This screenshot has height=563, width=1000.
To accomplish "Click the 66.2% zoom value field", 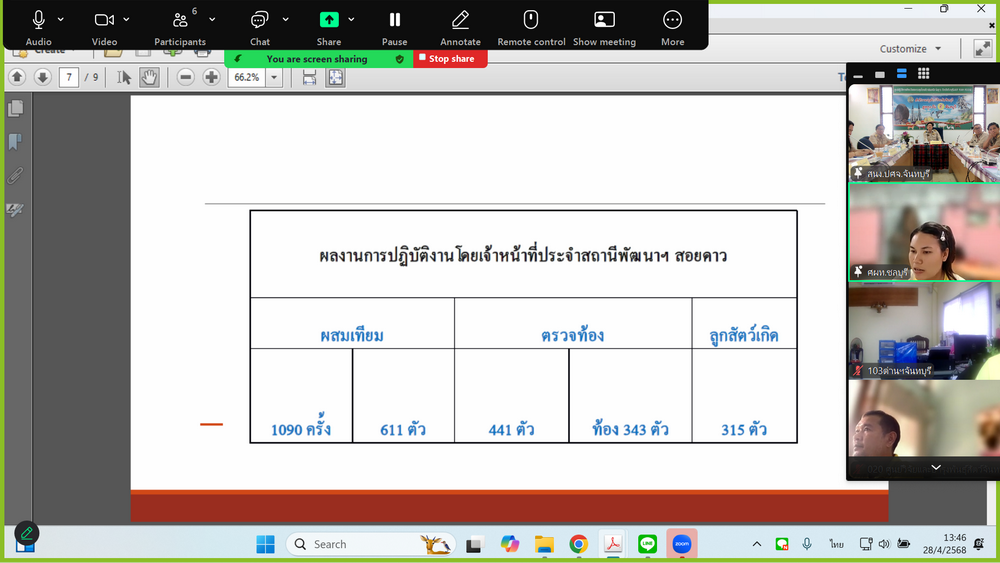I will click(x=247, y=77).
